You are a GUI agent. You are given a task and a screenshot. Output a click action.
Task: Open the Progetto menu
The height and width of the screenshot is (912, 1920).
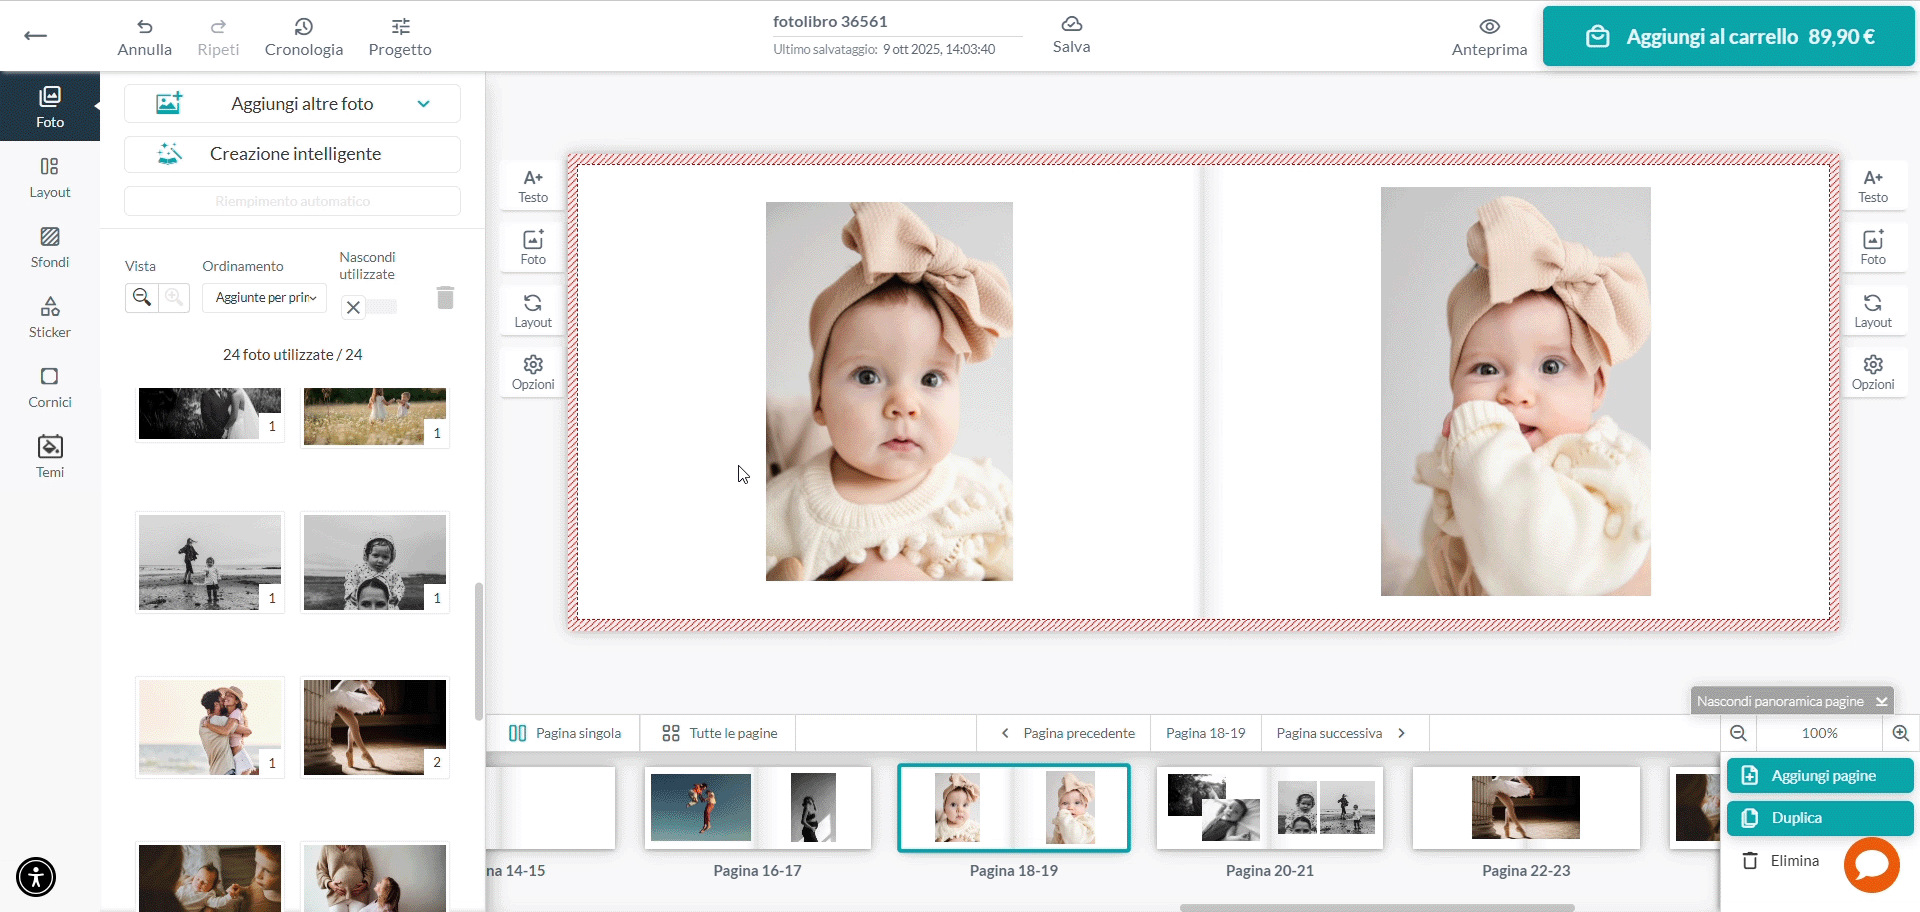pos(400,37)
